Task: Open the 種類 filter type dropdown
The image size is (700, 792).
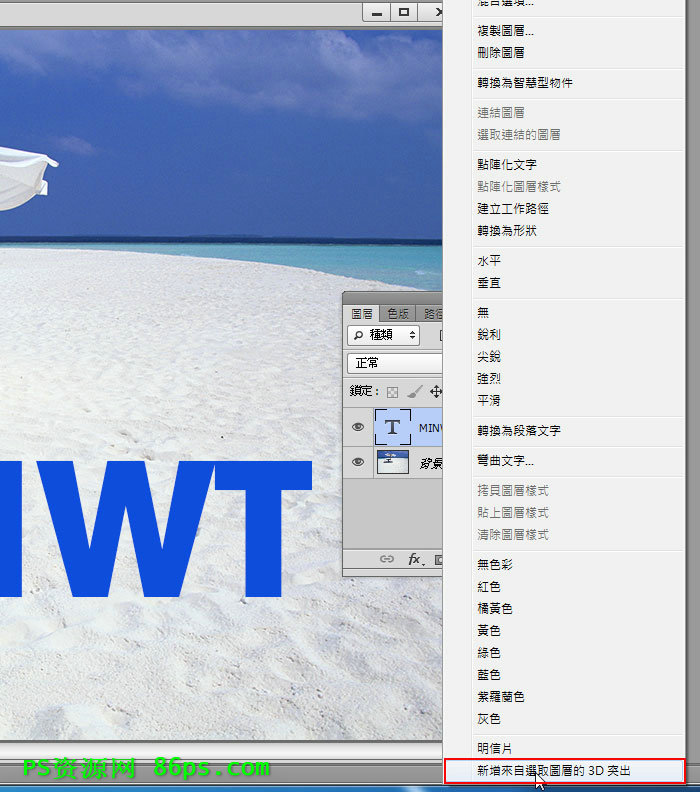Action: pyautogui.click(x=383, y=335)
